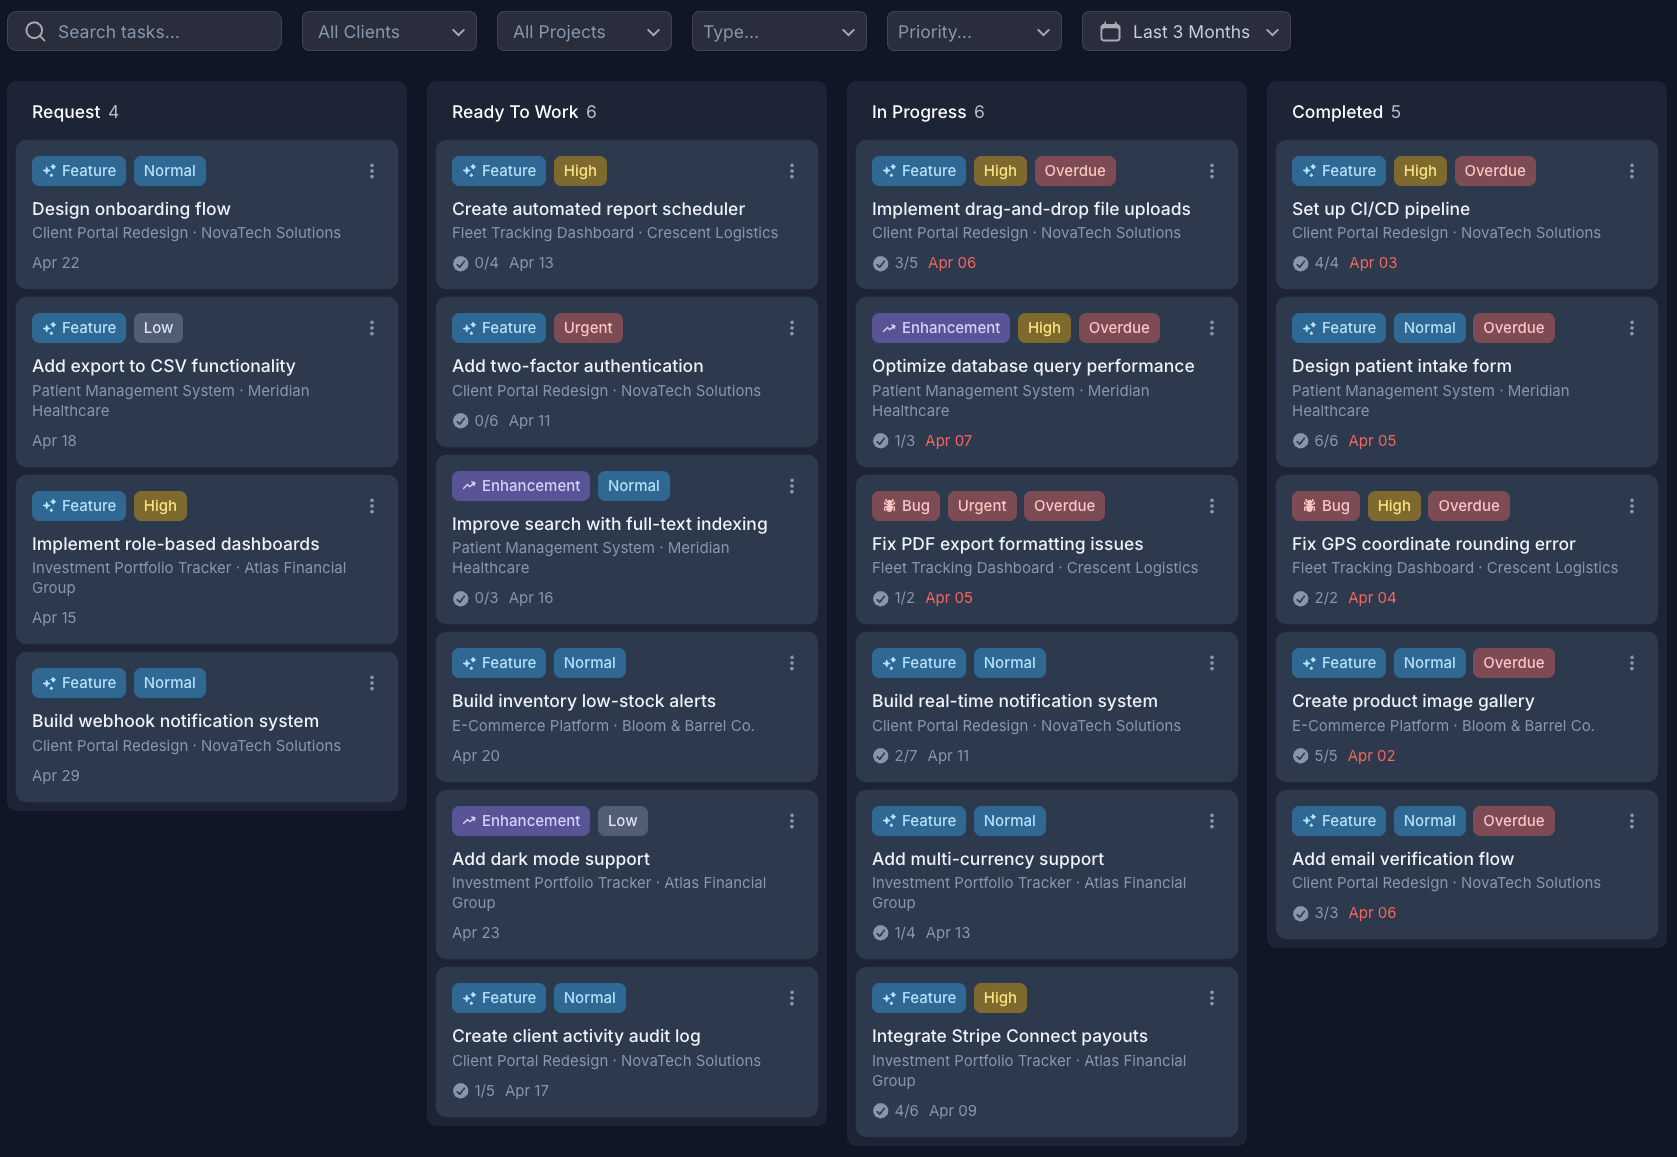Open menu on Create product image gallery
This screenshot has height=1157, width=1677.
[1632, 663]
